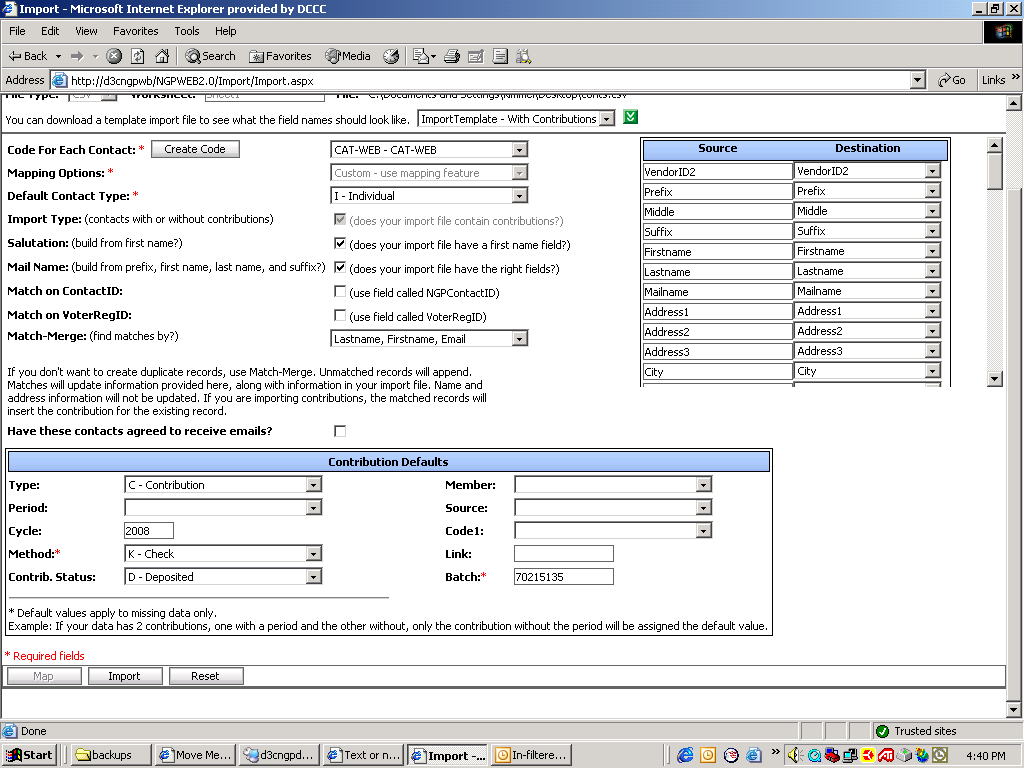The image size is (1024, 768).
Task: Download the import template green arrow icon
Action: pos(630,118)
